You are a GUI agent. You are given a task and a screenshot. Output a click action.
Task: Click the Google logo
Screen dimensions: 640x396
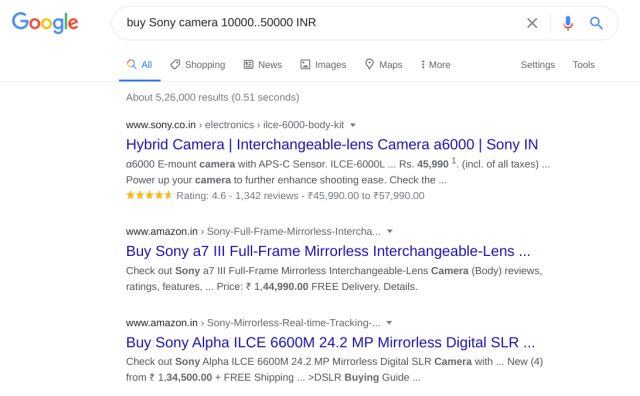45,23
